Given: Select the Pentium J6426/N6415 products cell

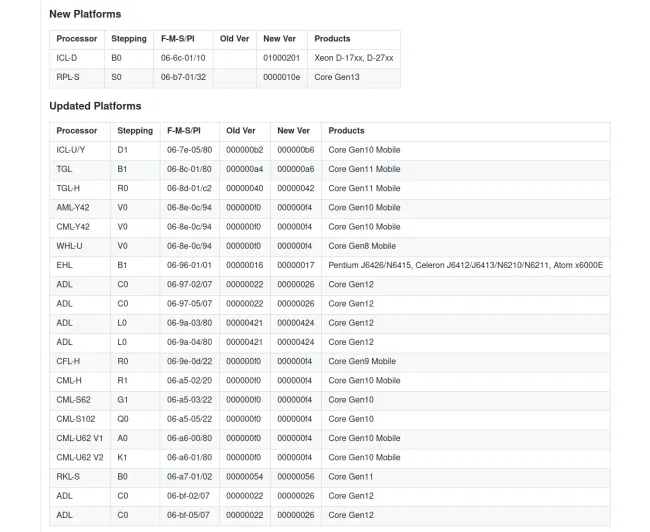Looking at the screenshot, I should [466, 265].
